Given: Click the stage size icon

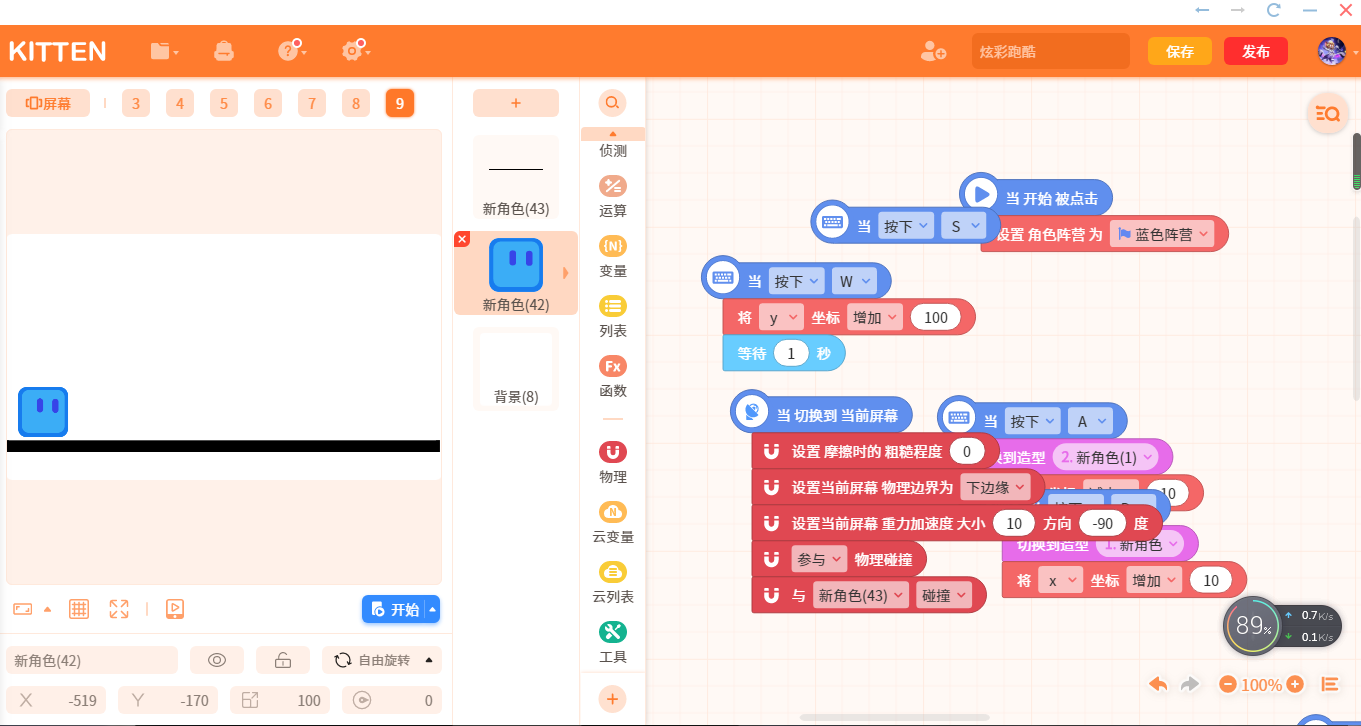Looking at the screenshot, I should tap(23, 608).
